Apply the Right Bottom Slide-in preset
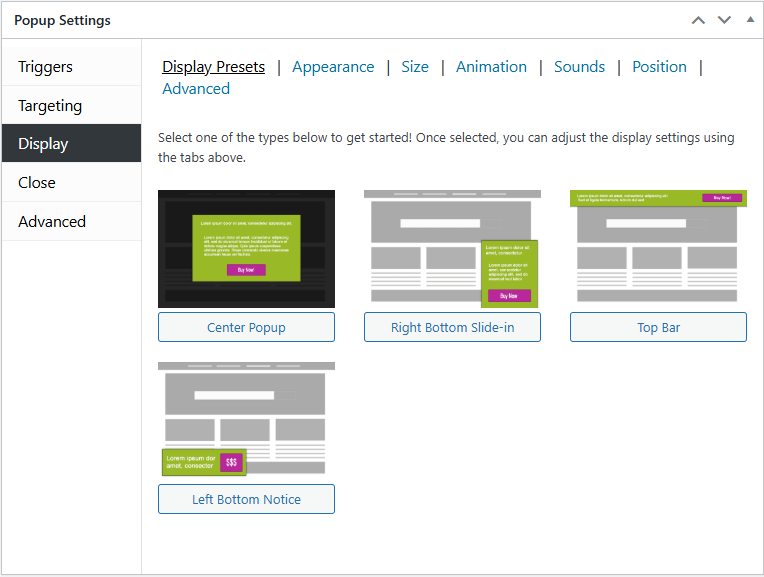The image size is (764, 577). 452,328
